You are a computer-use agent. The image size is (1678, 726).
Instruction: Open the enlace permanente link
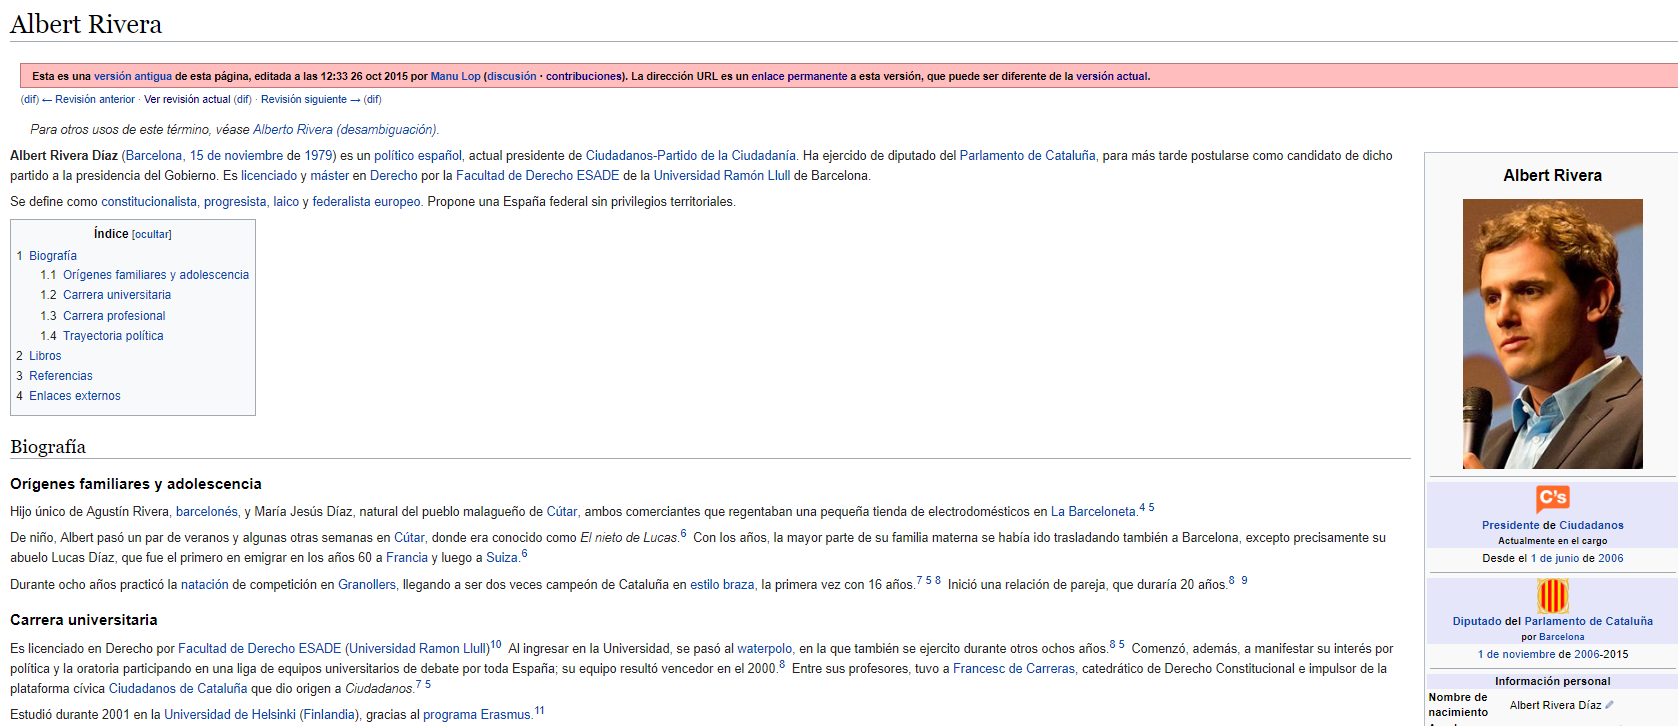[x=799, y=76]
